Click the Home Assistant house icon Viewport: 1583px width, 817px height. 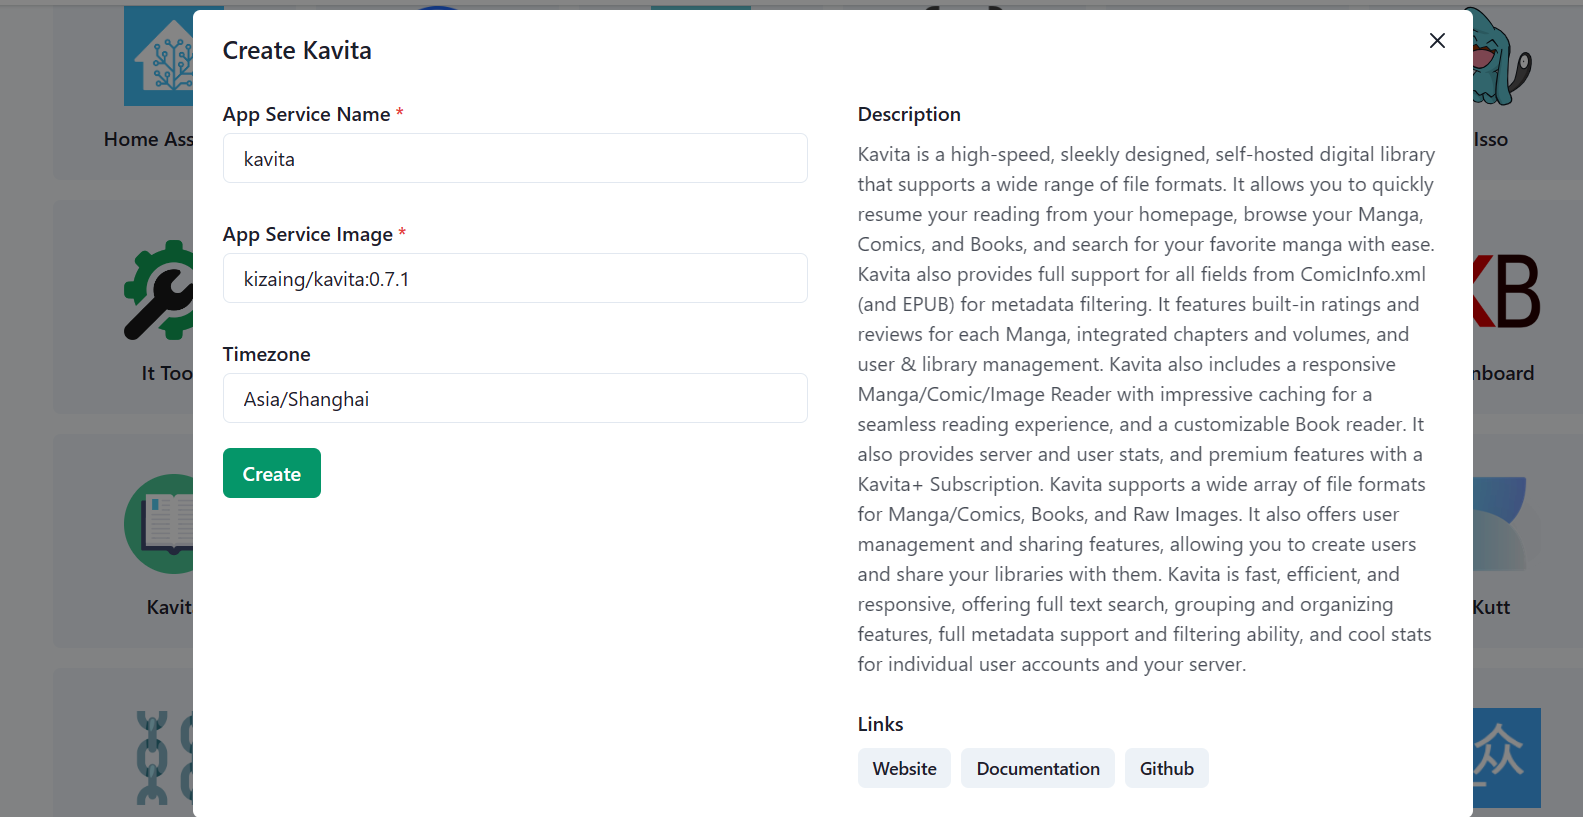coord(159,58)
